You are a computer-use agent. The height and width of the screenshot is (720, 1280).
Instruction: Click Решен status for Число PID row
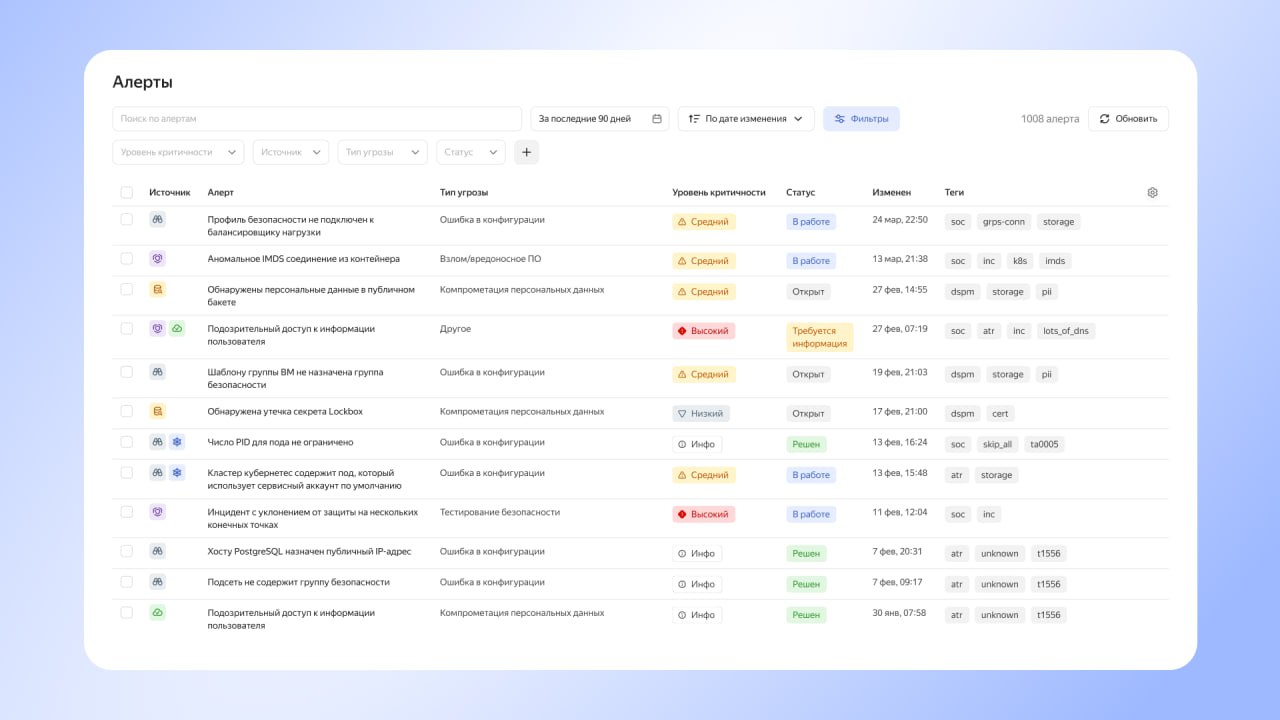pos(806,444)
